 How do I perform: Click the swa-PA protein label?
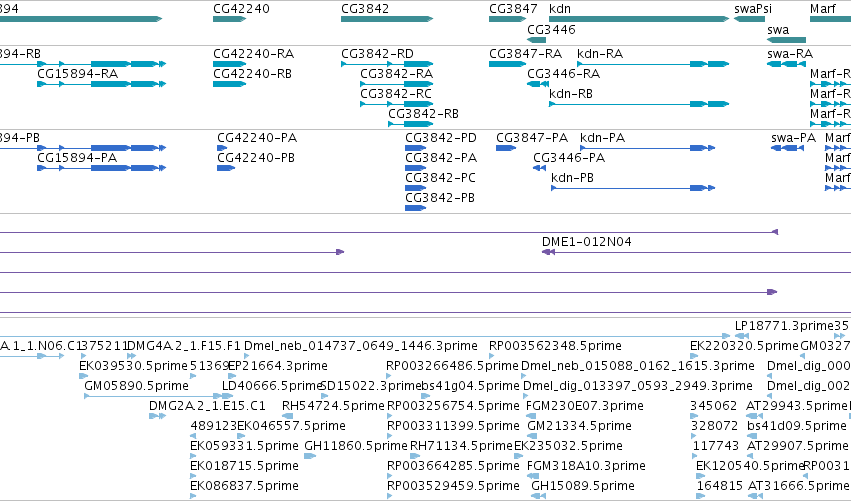pyautogui.click(x=793, y=138)
